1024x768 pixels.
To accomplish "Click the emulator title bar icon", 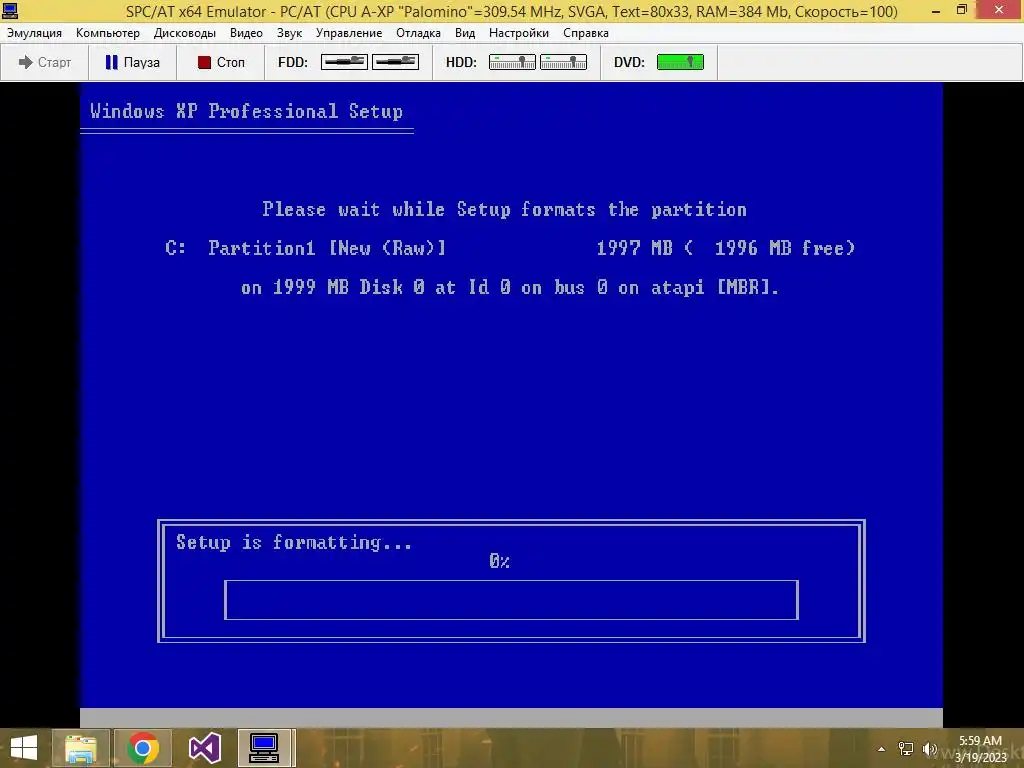I will click(10, 10).
